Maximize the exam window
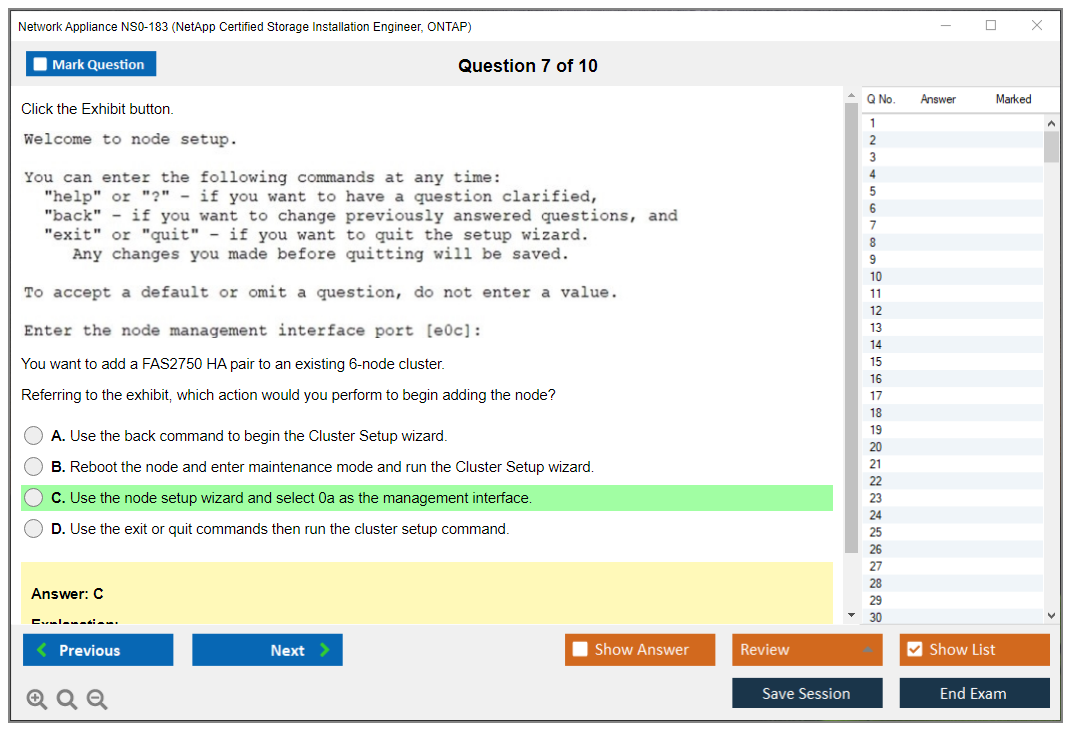 tap(991, 26)
